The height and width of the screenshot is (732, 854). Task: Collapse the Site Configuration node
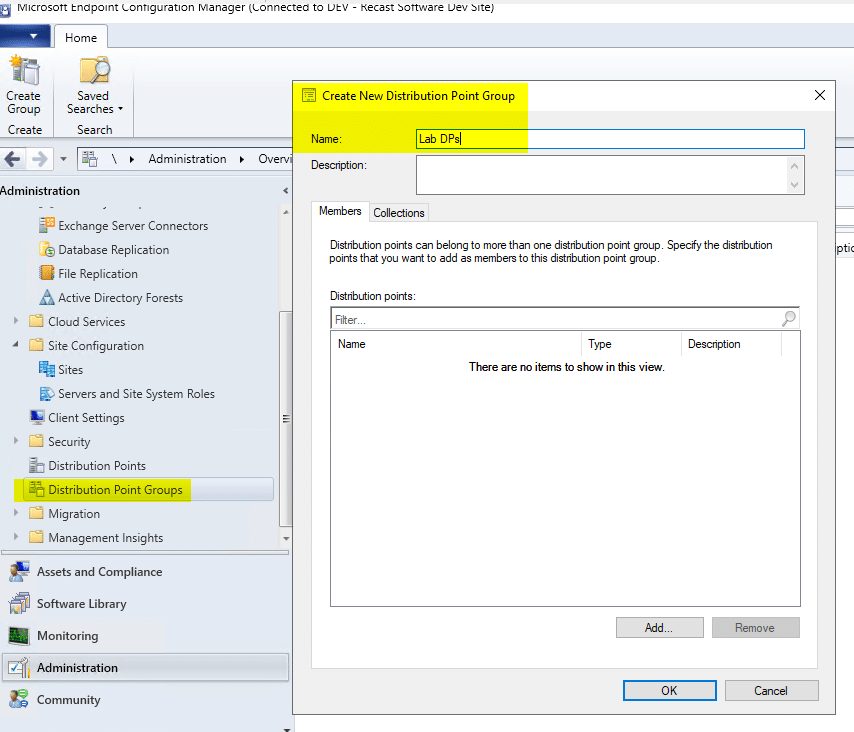coord(14,345)
